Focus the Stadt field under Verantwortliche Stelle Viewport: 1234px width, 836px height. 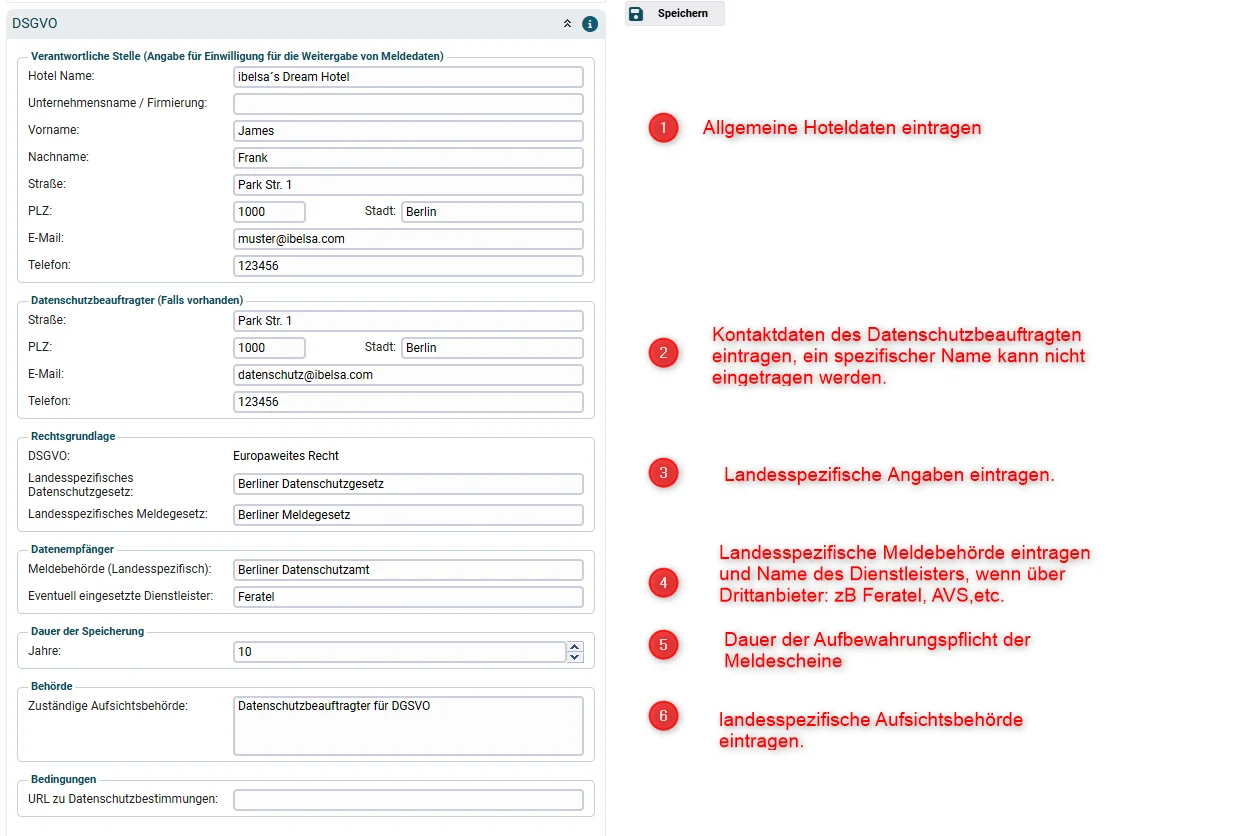[x=492, y=212]
